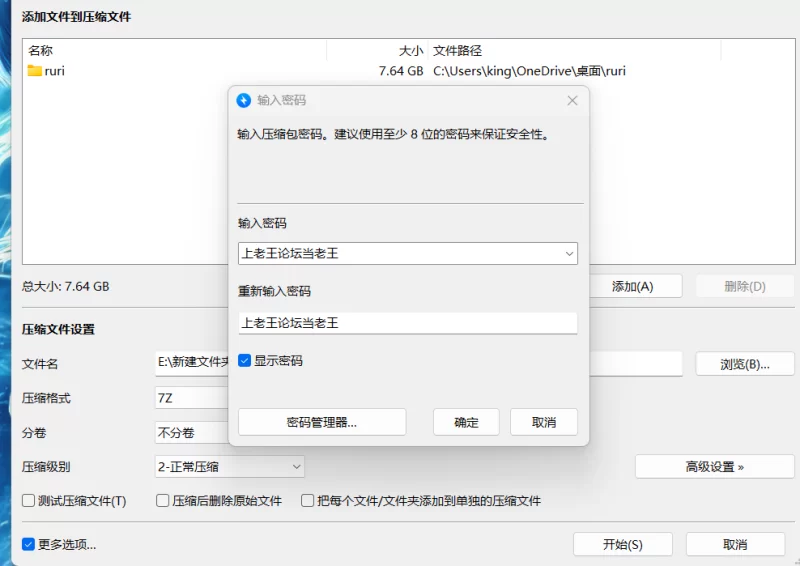Toggle 把每个文件/文件夹添加到单独的压缩文件 checkbox

308,501
